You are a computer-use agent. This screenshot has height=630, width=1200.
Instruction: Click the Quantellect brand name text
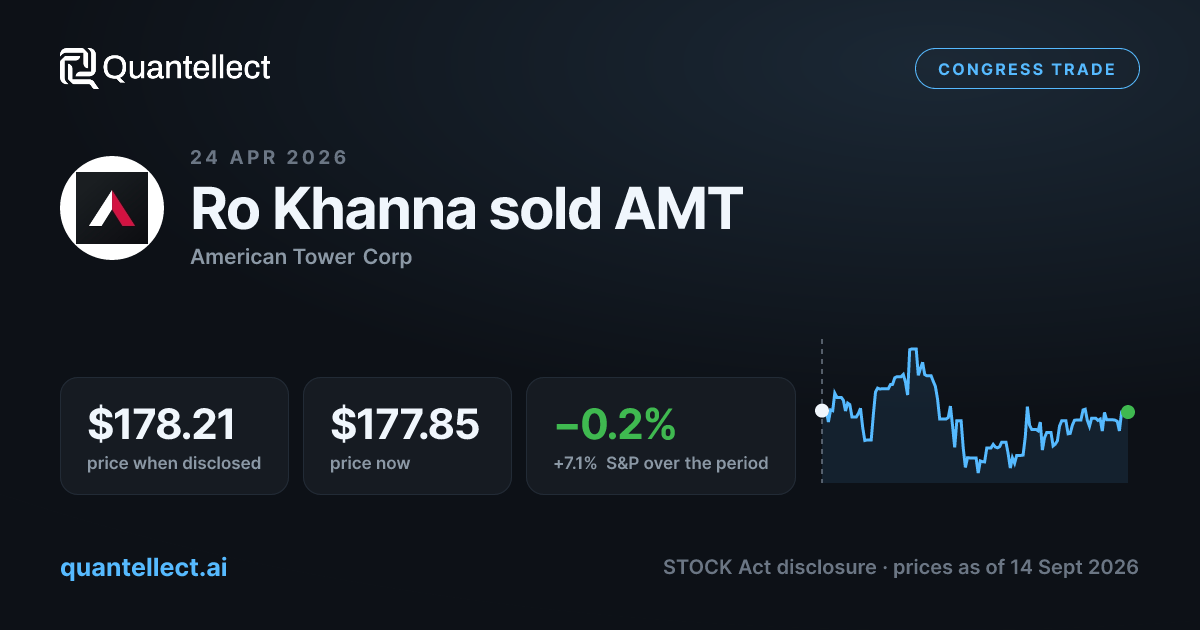187,68
